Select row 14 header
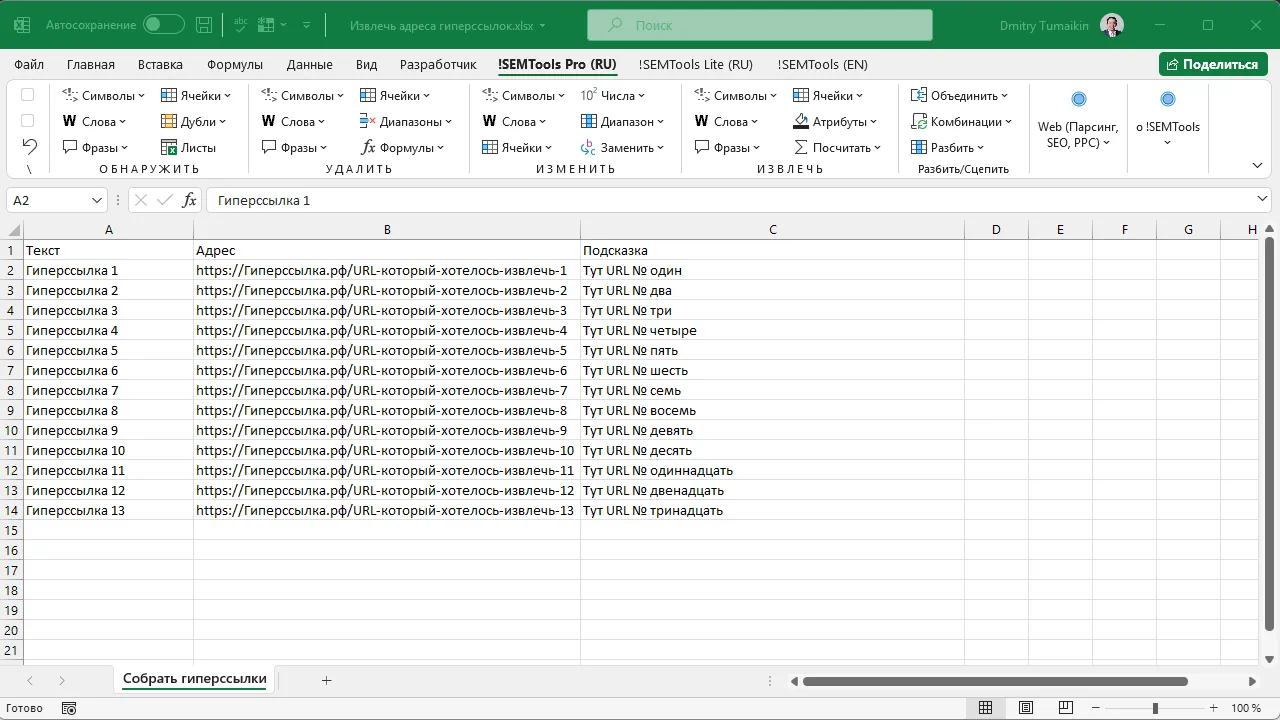 (12, 510)
